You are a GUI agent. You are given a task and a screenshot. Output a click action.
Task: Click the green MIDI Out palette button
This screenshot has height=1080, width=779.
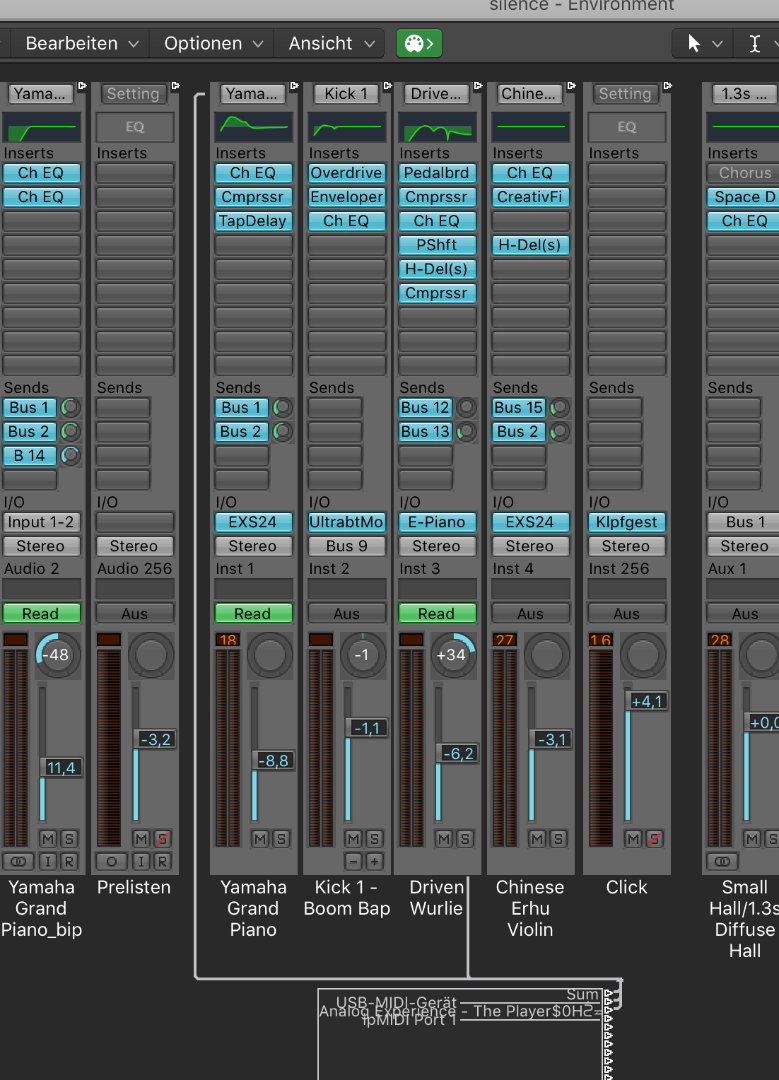(419, 43)
